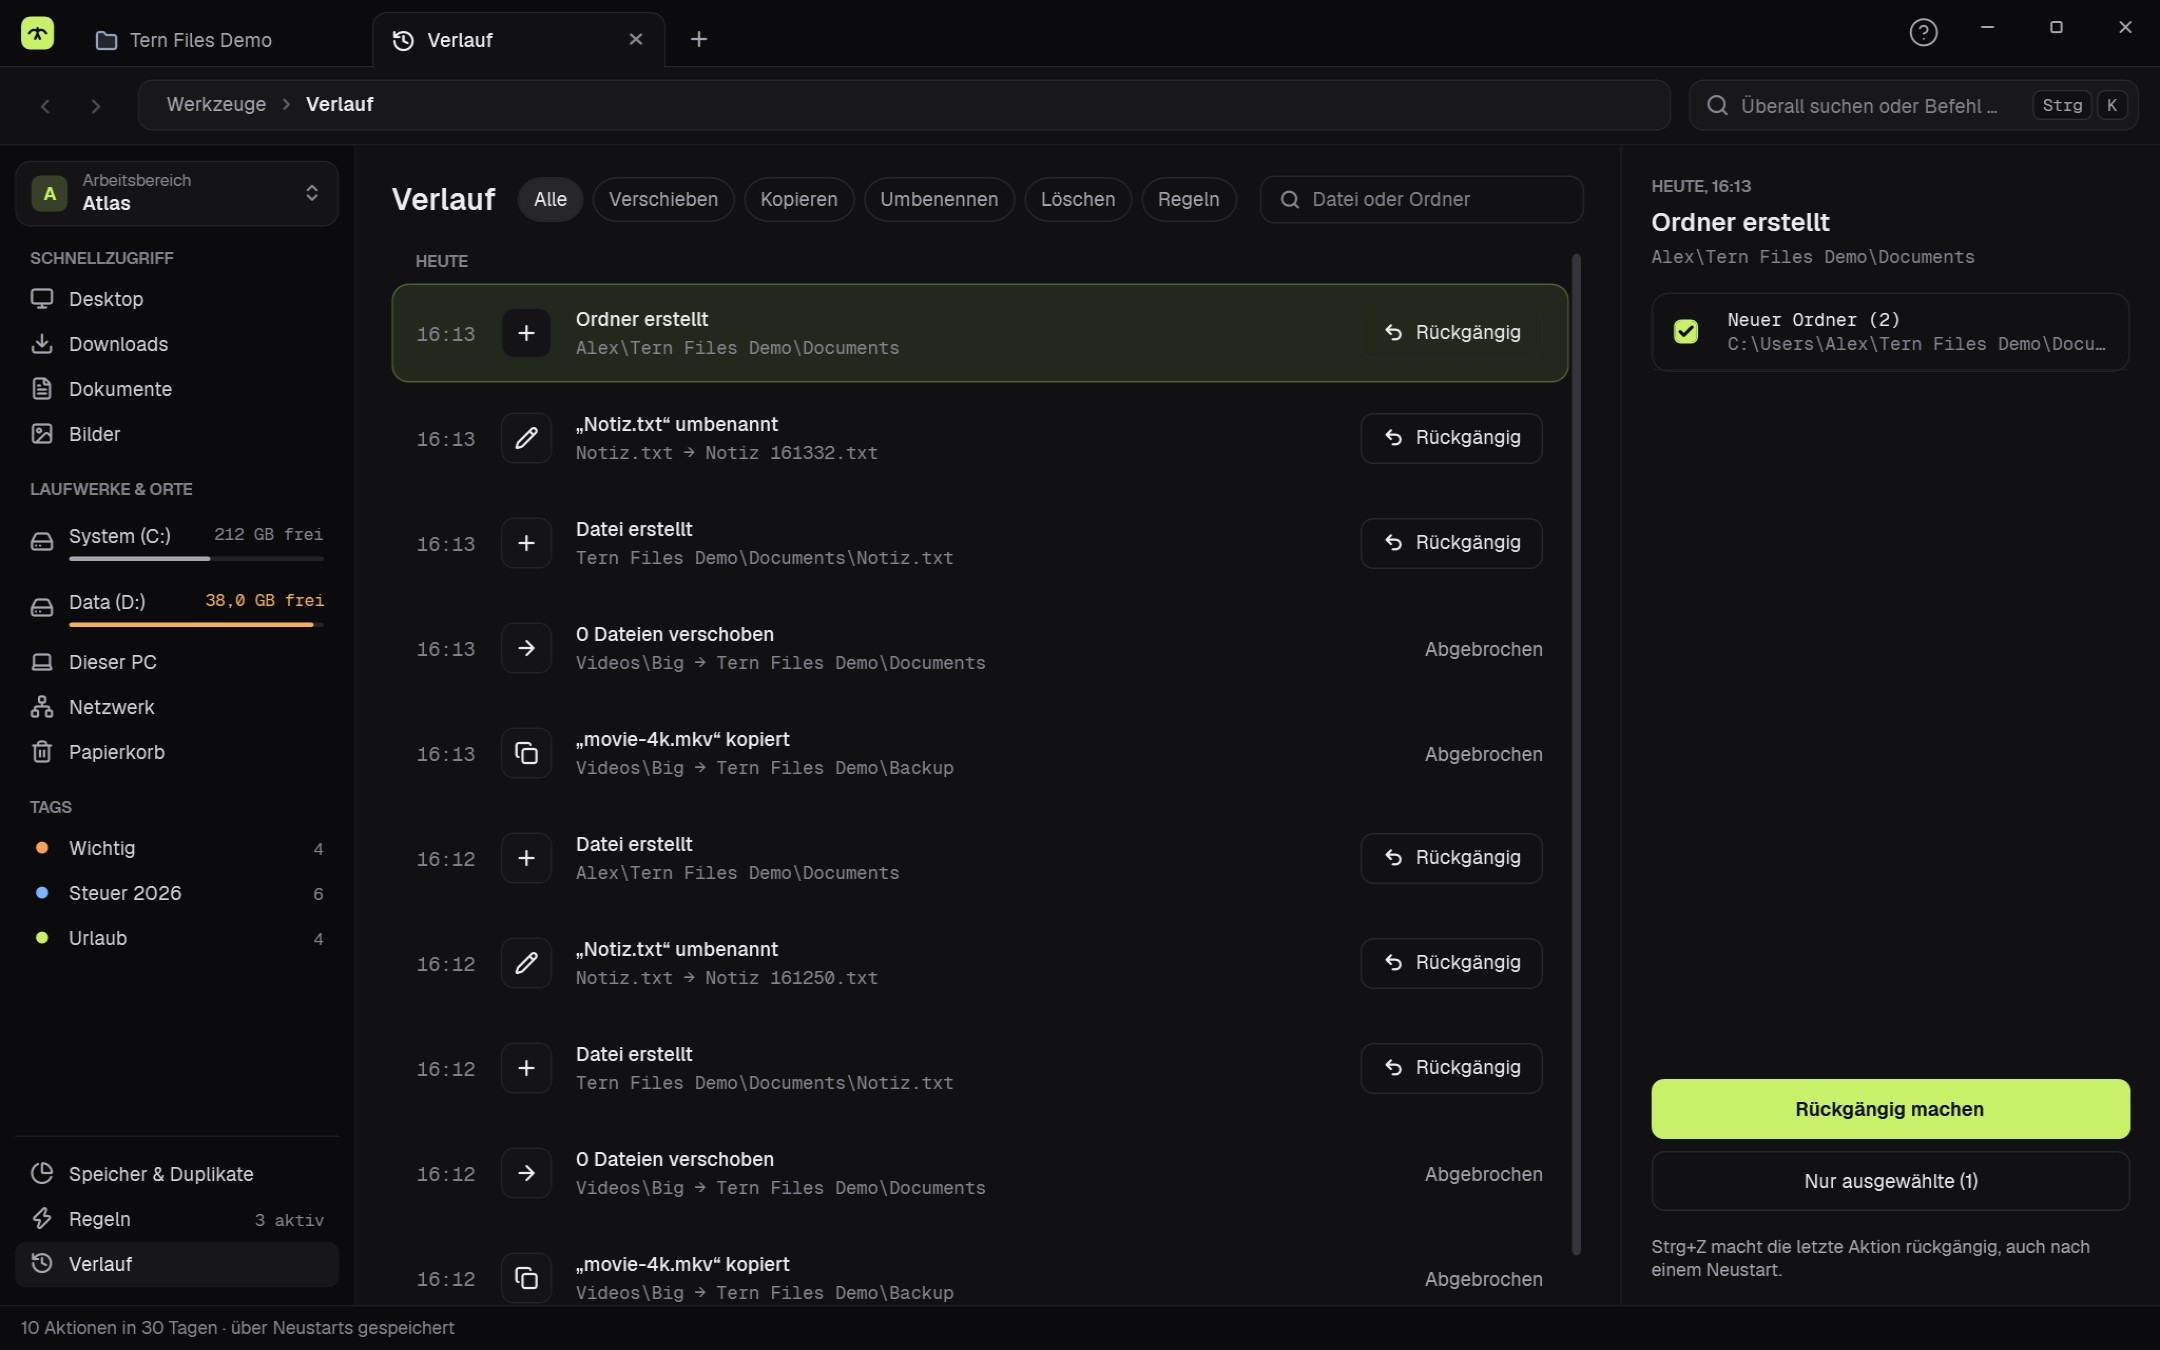Open a new tab with plus icon
Image resolution: width=2160 pixels, height=1350 pixels.
(699, 39)
